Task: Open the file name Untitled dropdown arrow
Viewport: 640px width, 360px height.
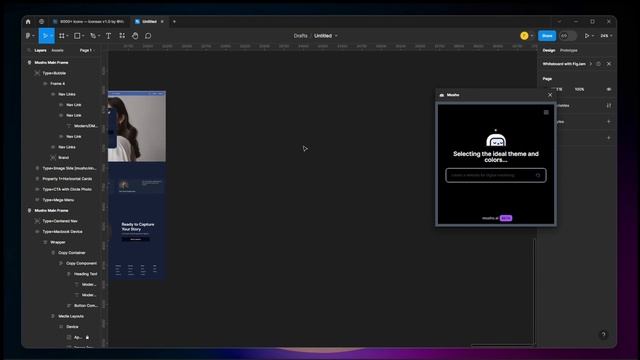Action: pos(336,36)
